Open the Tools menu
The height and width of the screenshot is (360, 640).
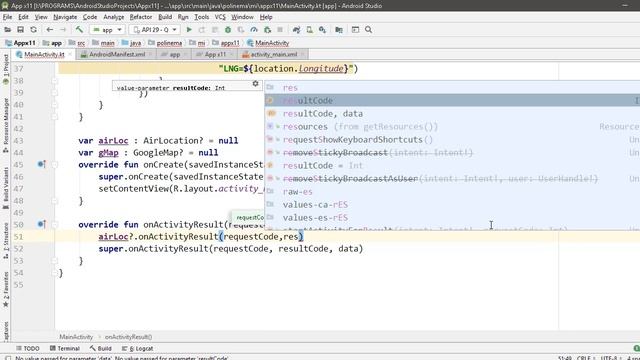pyautogui.click(x=201, y=17)
